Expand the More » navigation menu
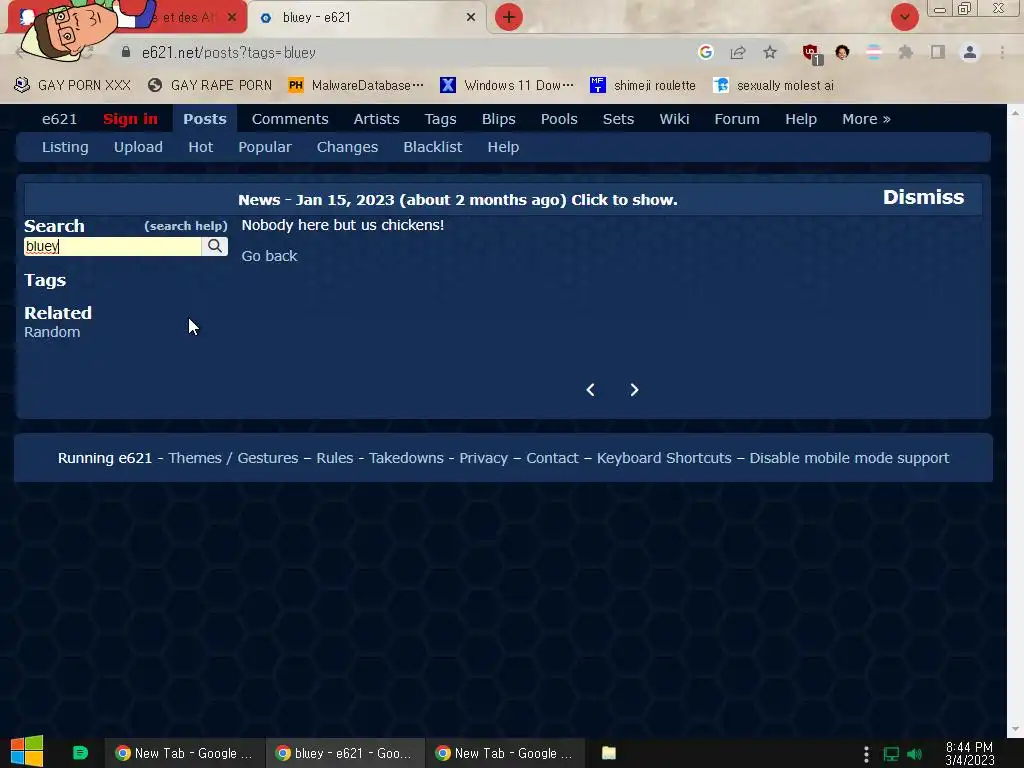 click(866, 119)
